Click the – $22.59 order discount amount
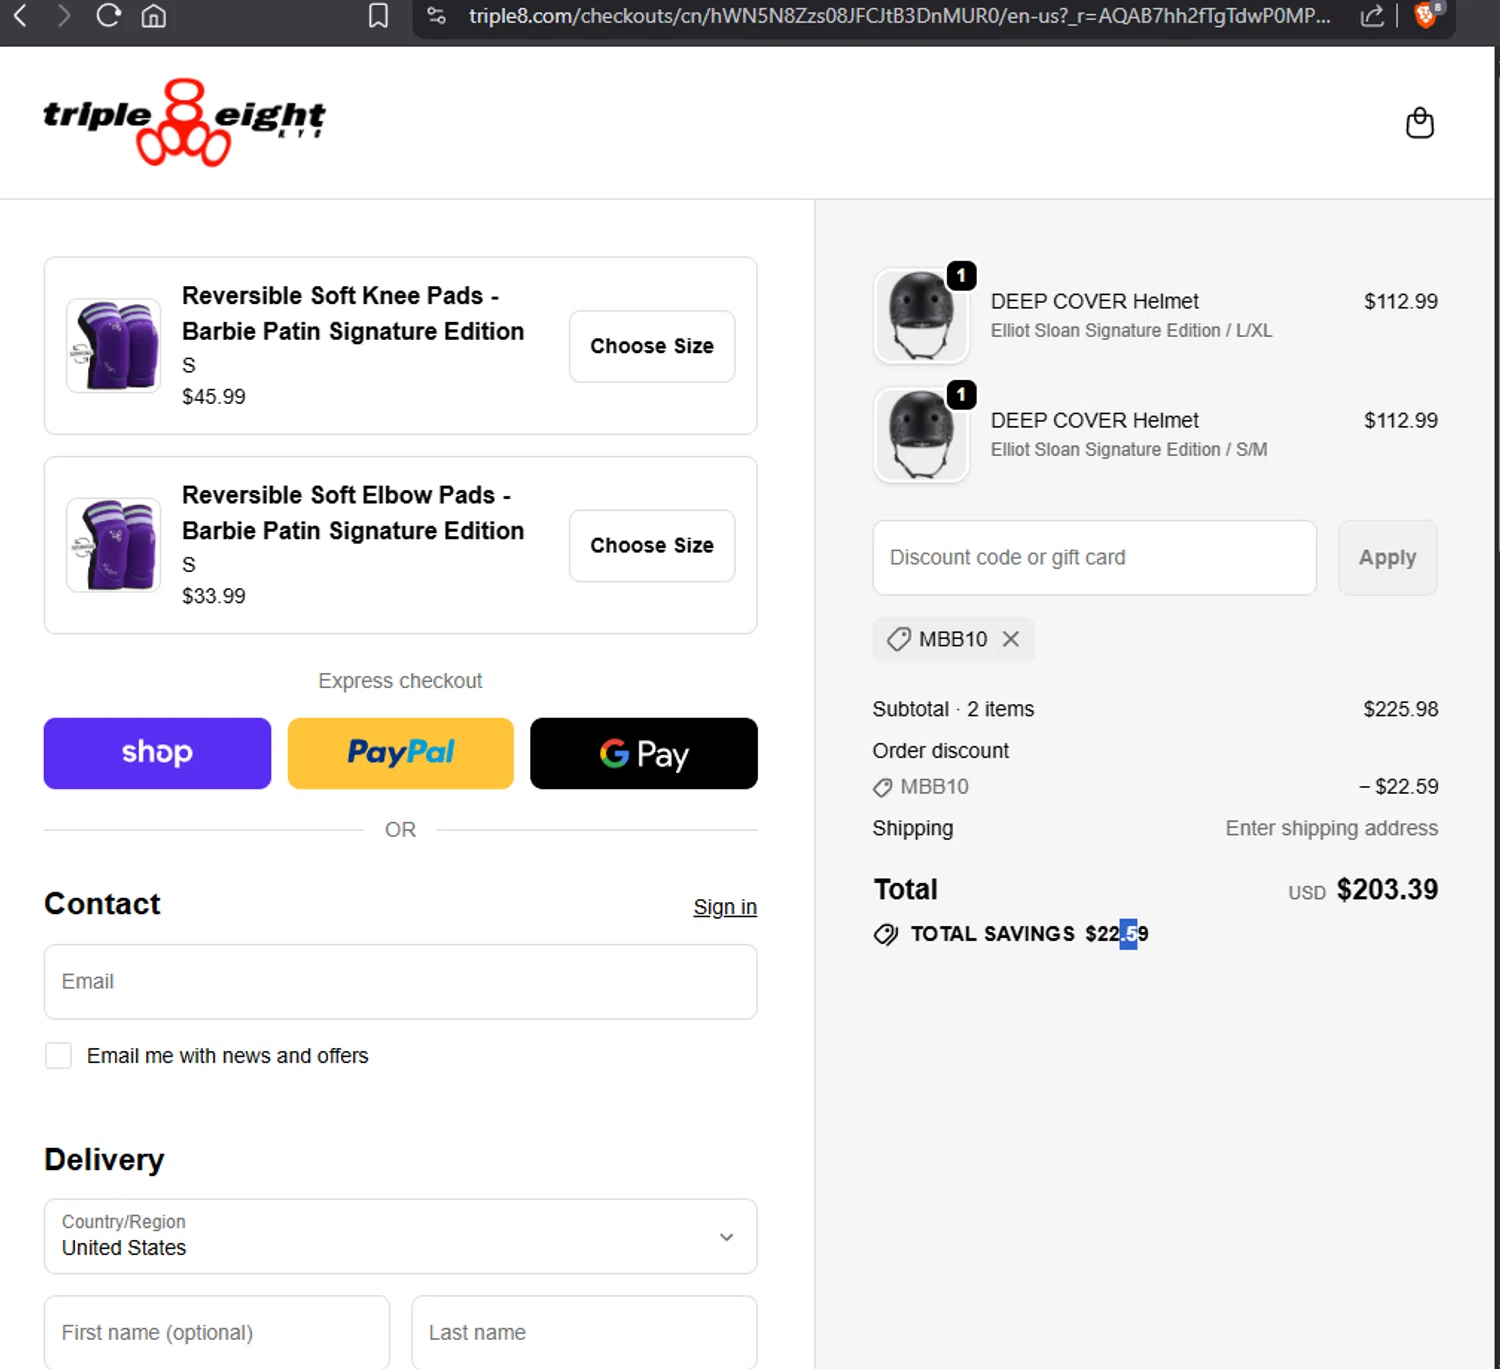The height and width of the screenshot is (1369, 1500). tap(1398, 787)
